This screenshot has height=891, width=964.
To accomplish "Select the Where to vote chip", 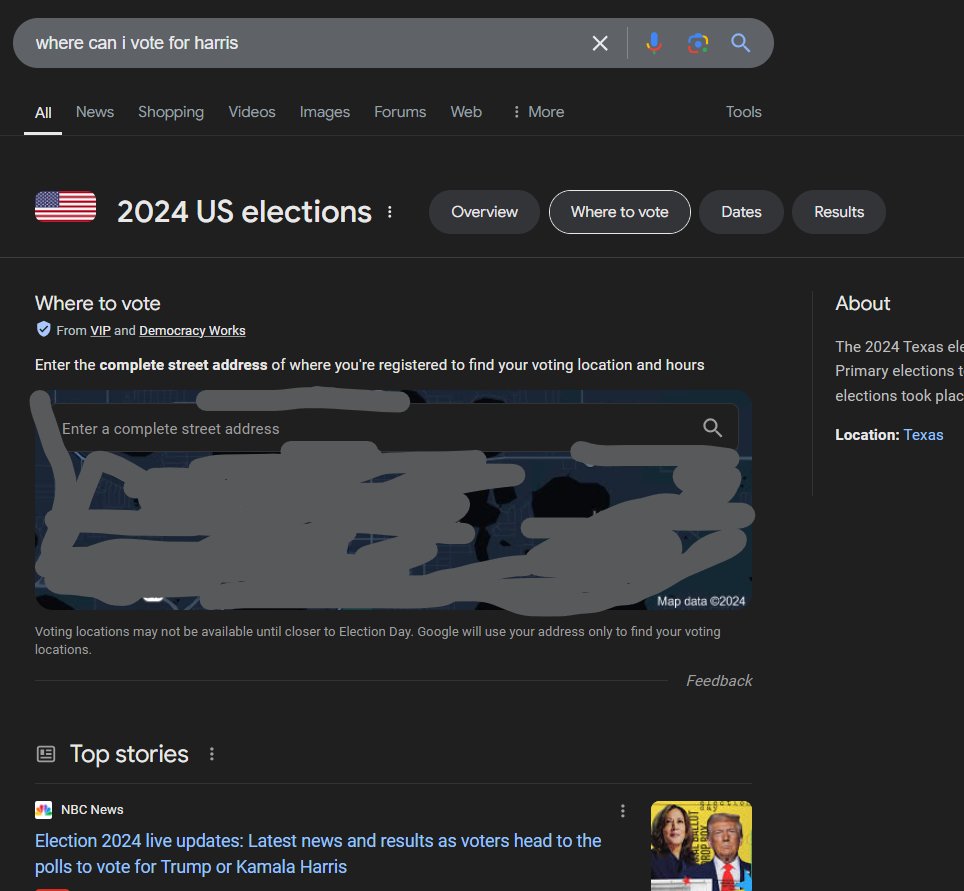I will click(x=620, y=212).
